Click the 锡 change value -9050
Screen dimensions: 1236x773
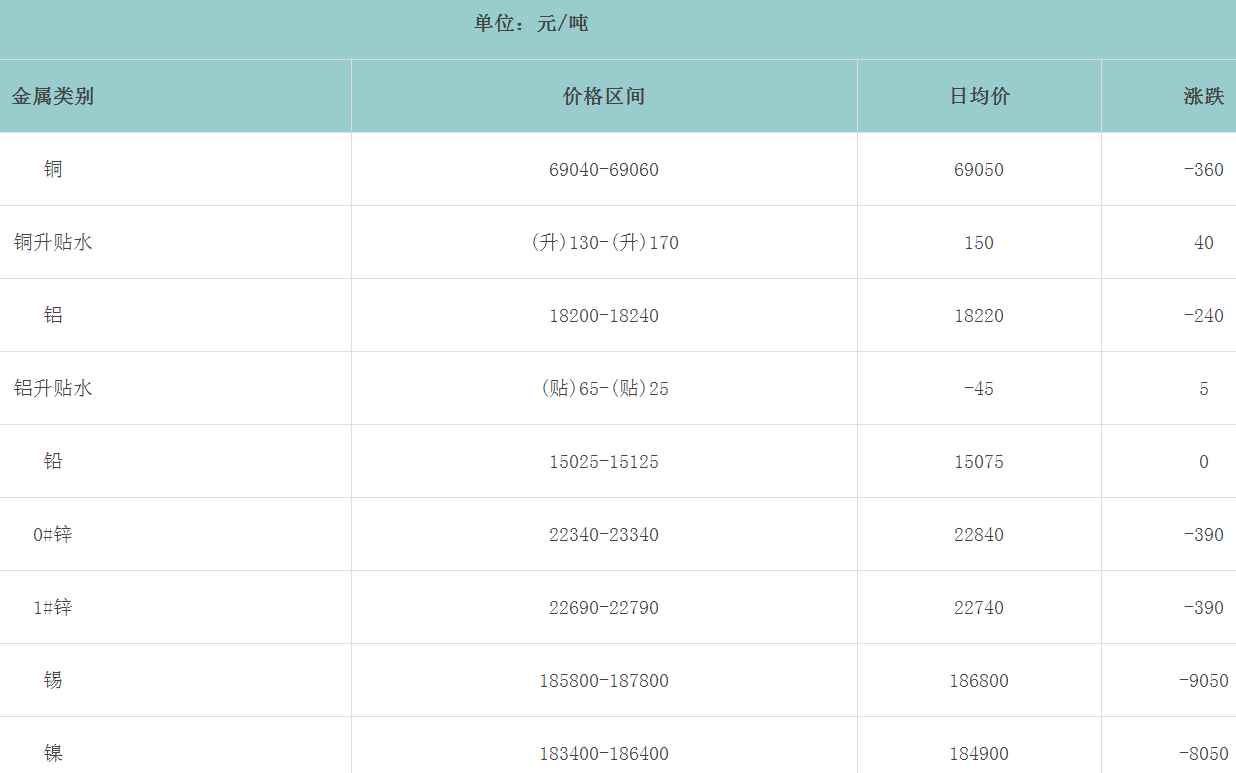point(1203,681)
